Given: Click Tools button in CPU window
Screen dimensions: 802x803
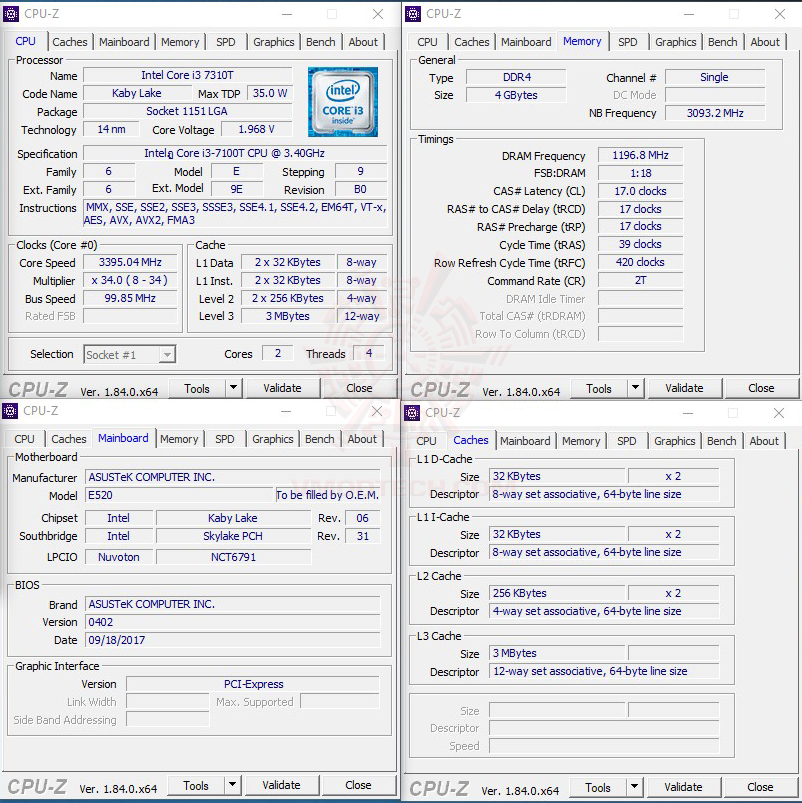Looking at the screenshot, I should pos(197,388).
